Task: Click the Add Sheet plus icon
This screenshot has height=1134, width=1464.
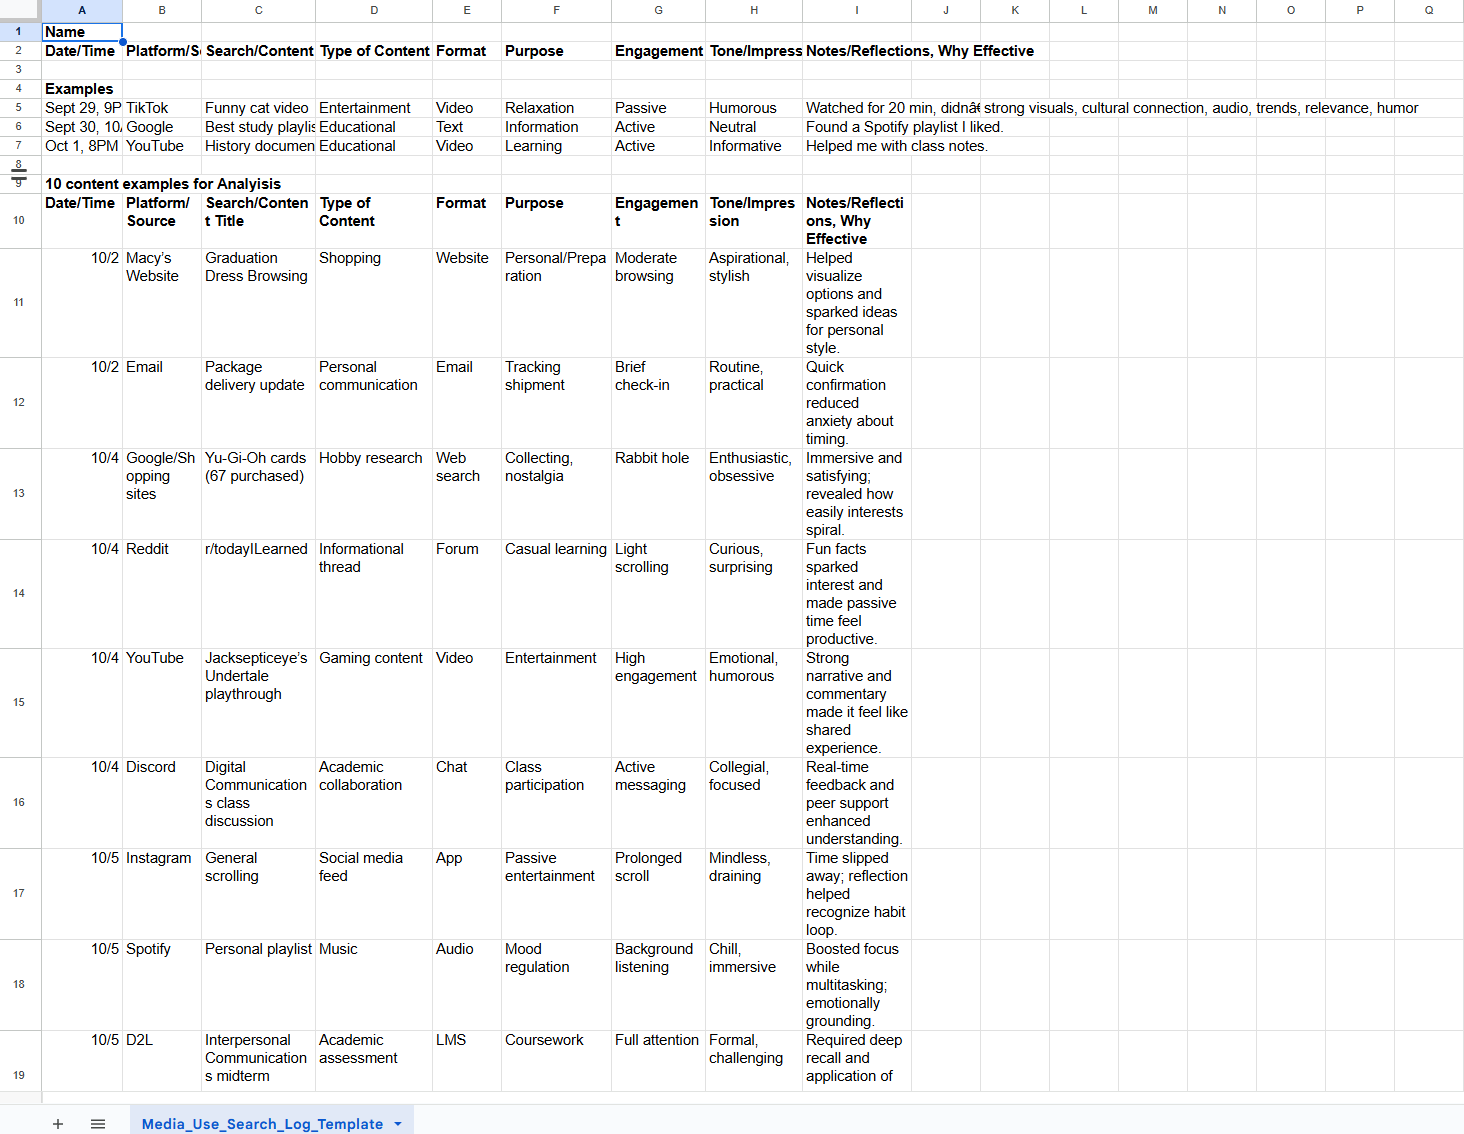Action: point(58,1124)
